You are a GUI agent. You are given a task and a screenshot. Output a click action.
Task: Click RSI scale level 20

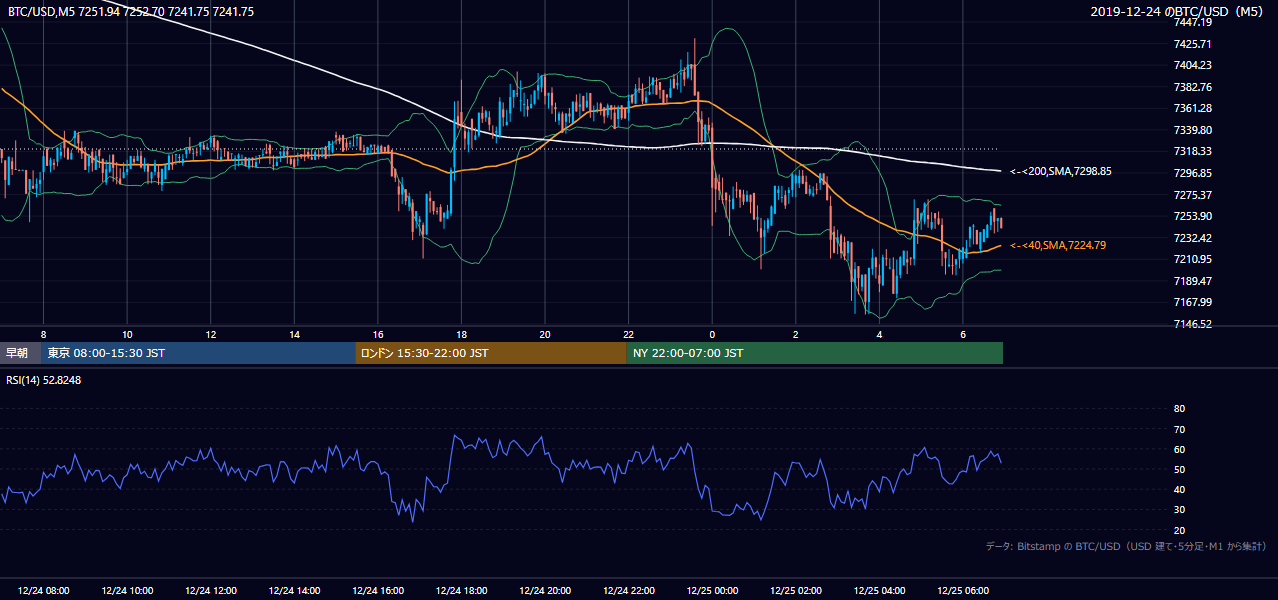(x=1179, y=530)
